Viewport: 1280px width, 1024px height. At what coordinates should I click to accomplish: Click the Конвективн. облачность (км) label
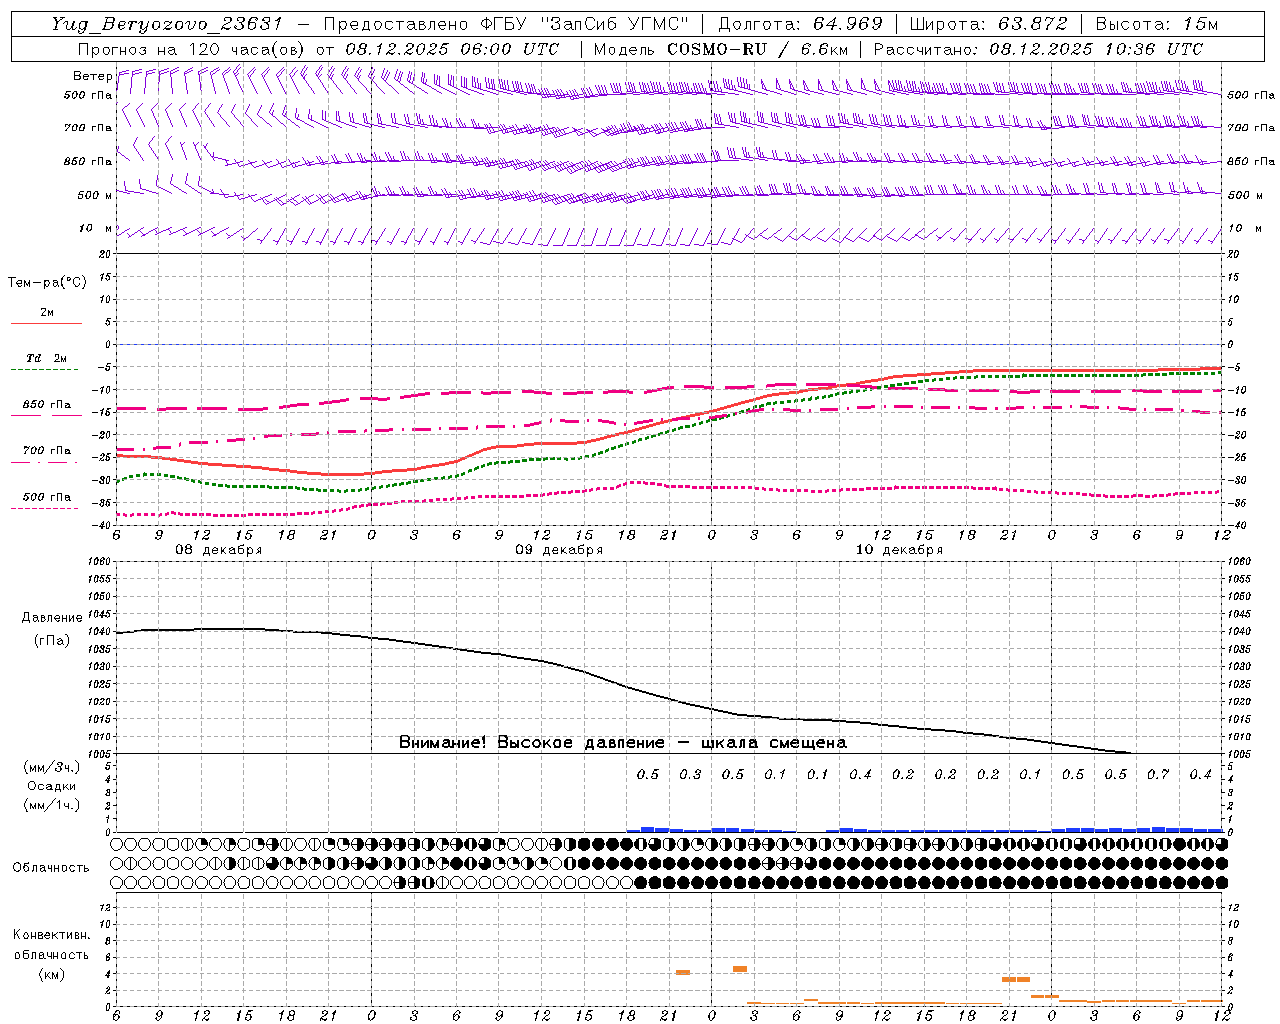(x=51, y=955)
